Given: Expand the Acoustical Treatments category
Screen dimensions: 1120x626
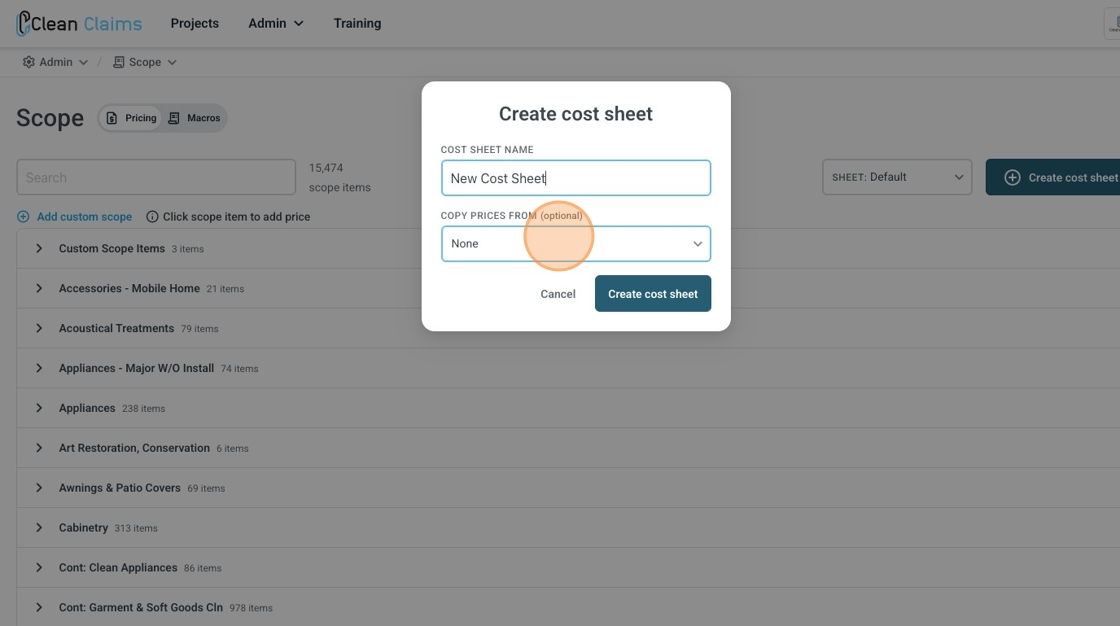Looking at the screenshot, I should [39, 328].
